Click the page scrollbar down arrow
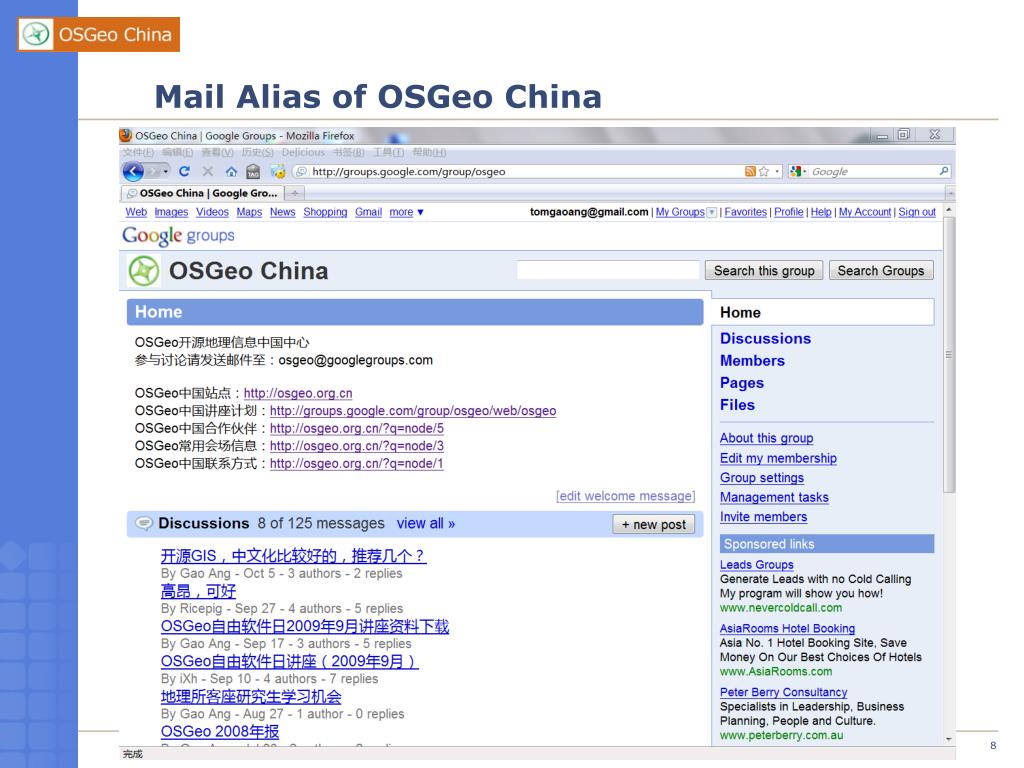Image resolution: width=1024 pixels, height=768 pixels. pyautogui.click(x=949, y=739)
